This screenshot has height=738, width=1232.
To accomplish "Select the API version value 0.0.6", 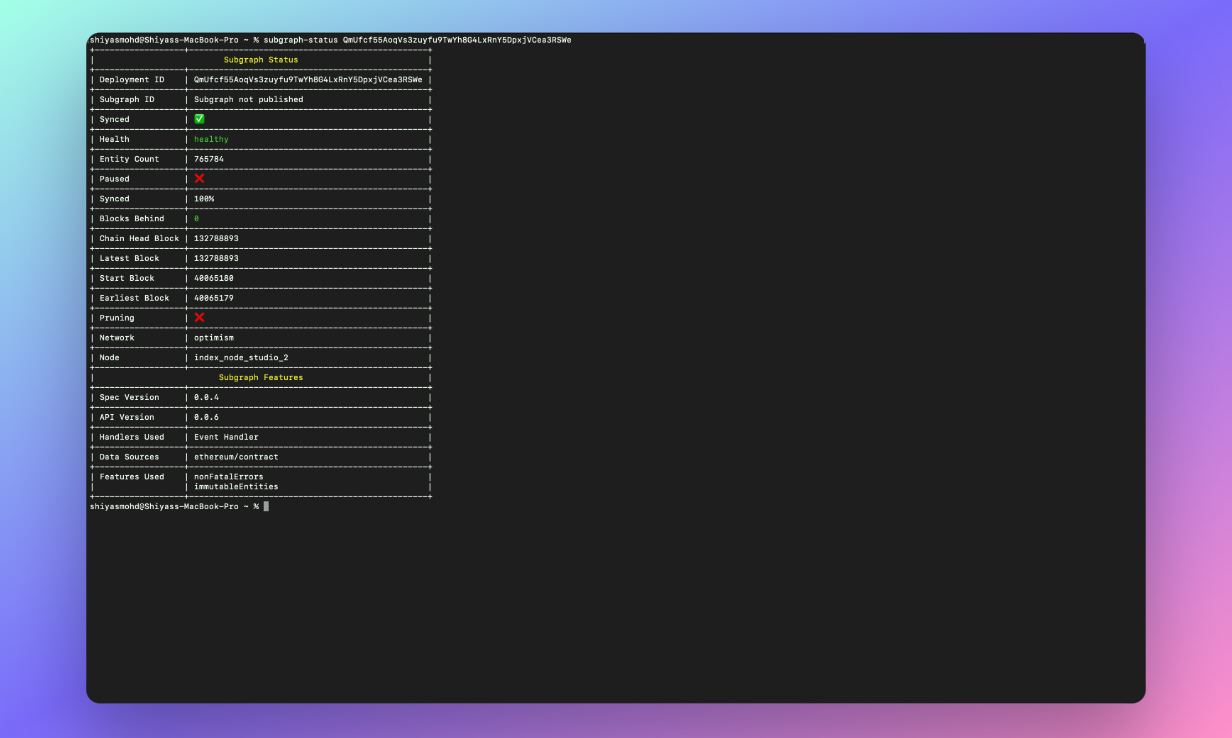I will 206,417.
